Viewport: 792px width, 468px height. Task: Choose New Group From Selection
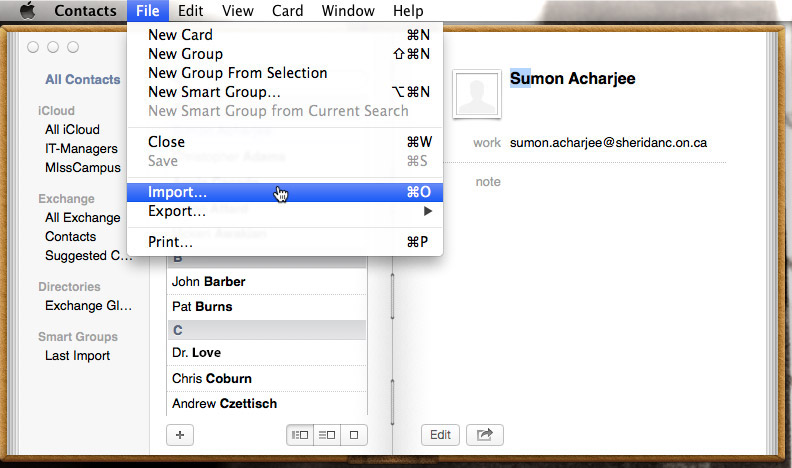click(285, 73)
